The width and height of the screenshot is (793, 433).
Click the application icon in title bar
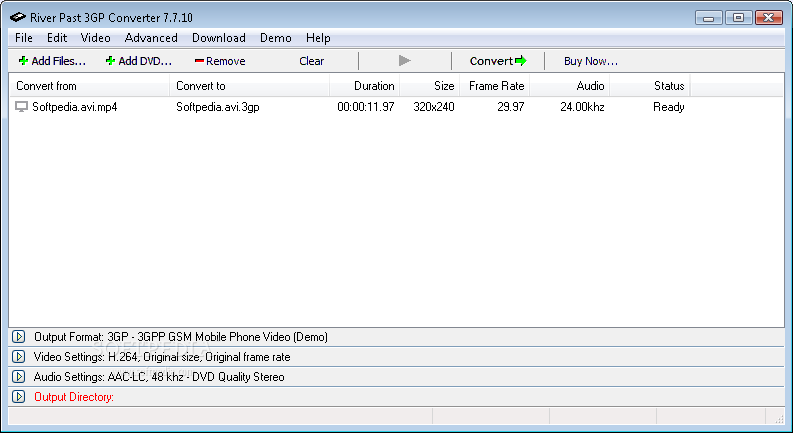pyautogui.click(x=18, y=18)
